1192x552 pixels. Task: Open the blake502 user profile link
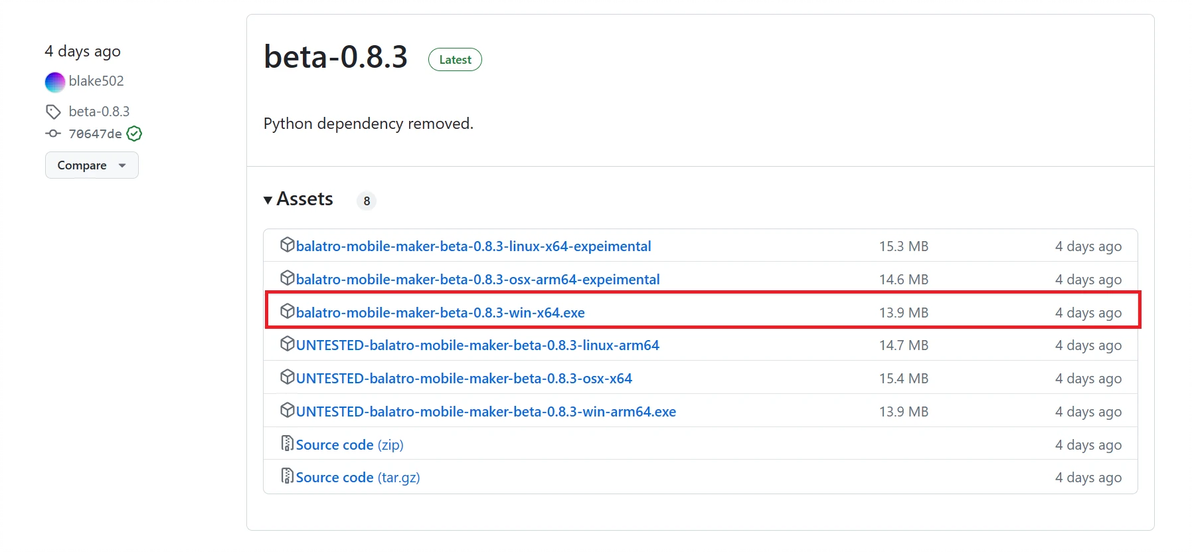(x=96, y=81)
